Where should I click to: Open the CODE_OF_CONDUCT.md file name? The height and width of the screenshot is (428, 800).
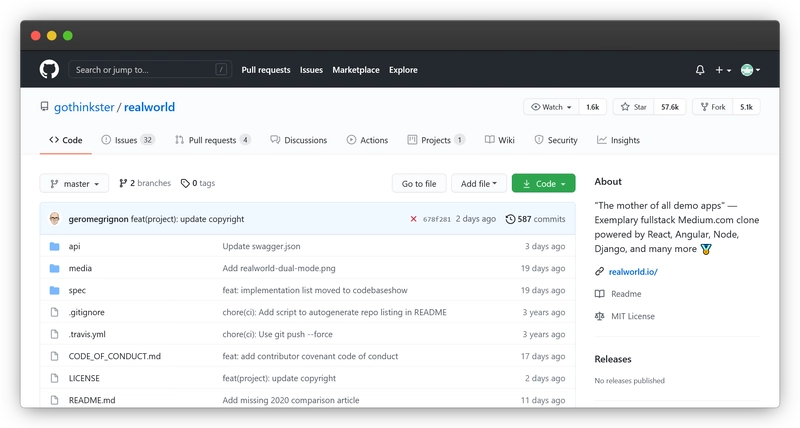point(115,356)
